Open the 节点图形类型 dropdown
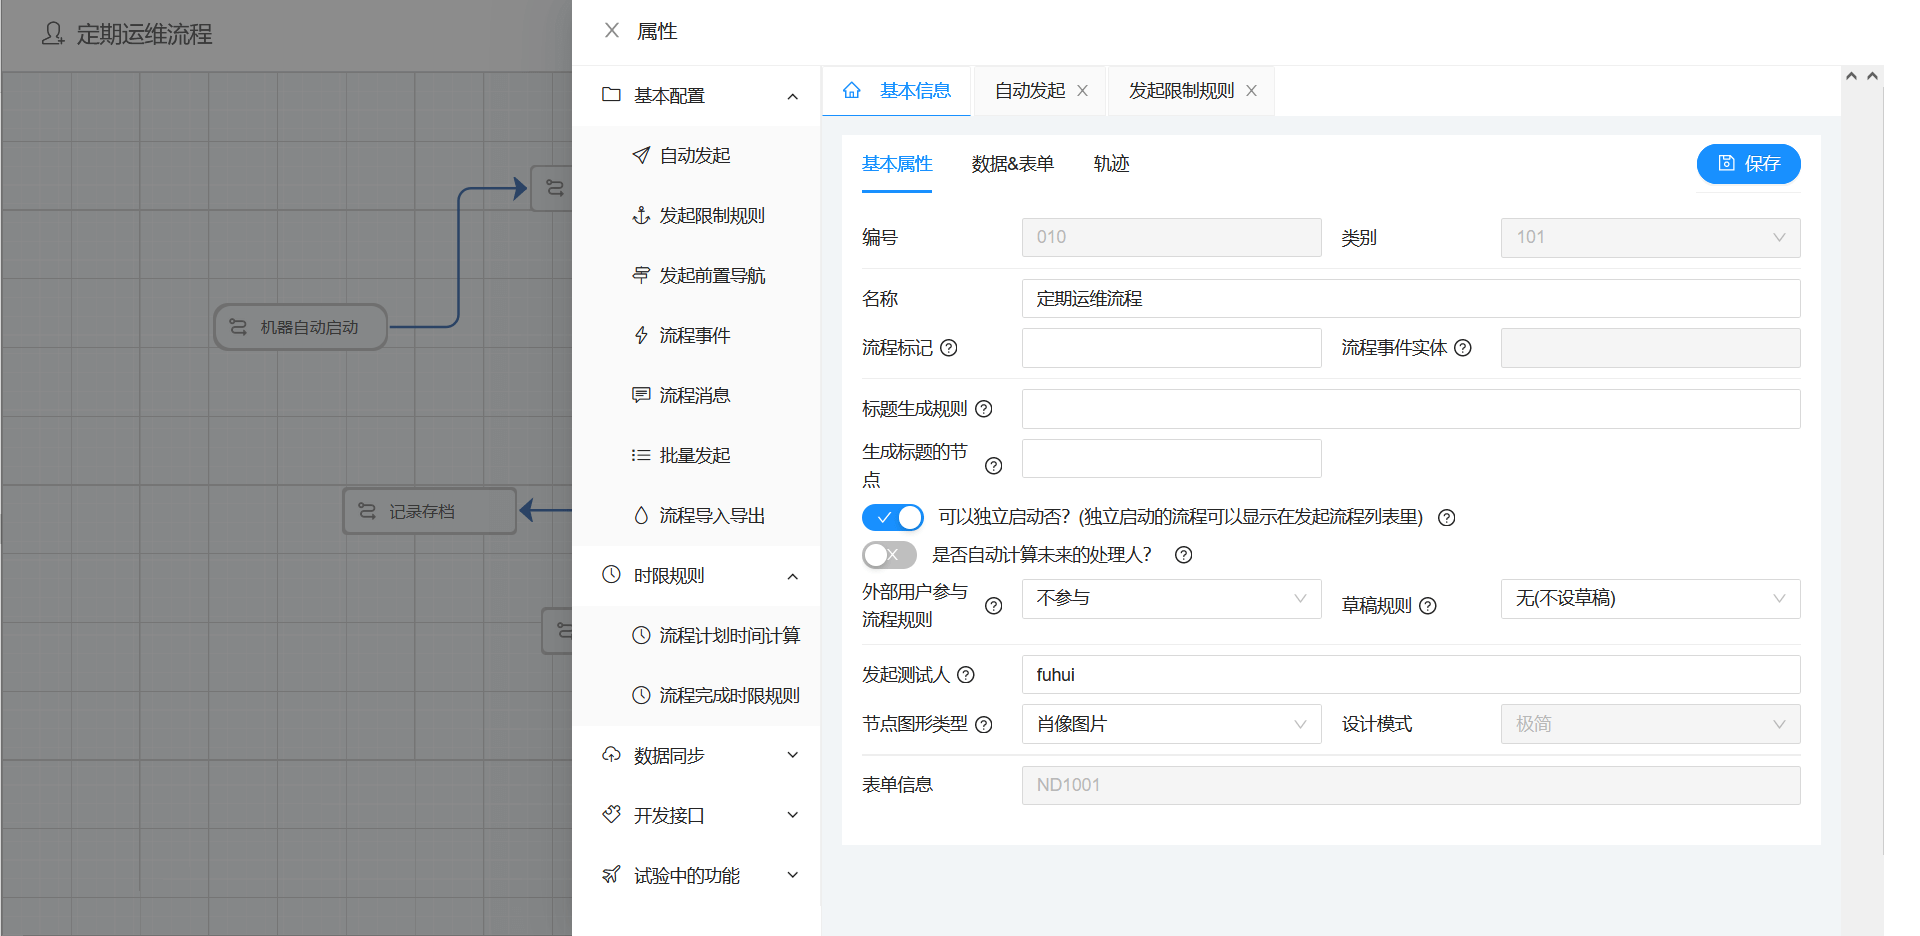This screenshot has width=1920, height=936. click(x=1170, y=724)
